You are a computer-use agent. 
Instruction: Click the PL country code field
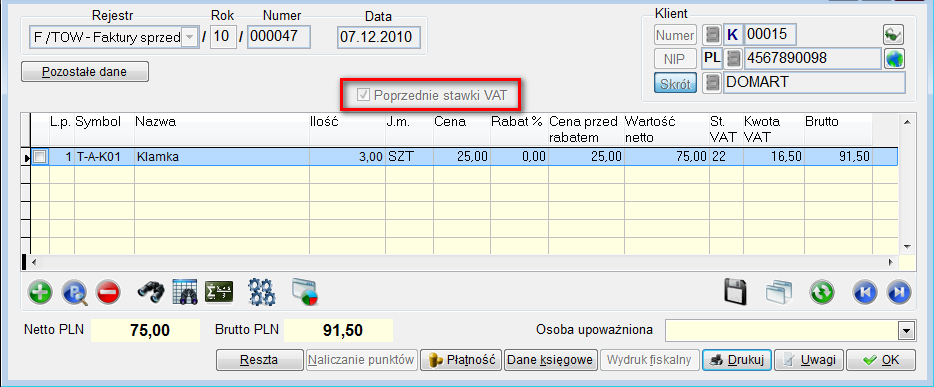[x=713, y=58]
